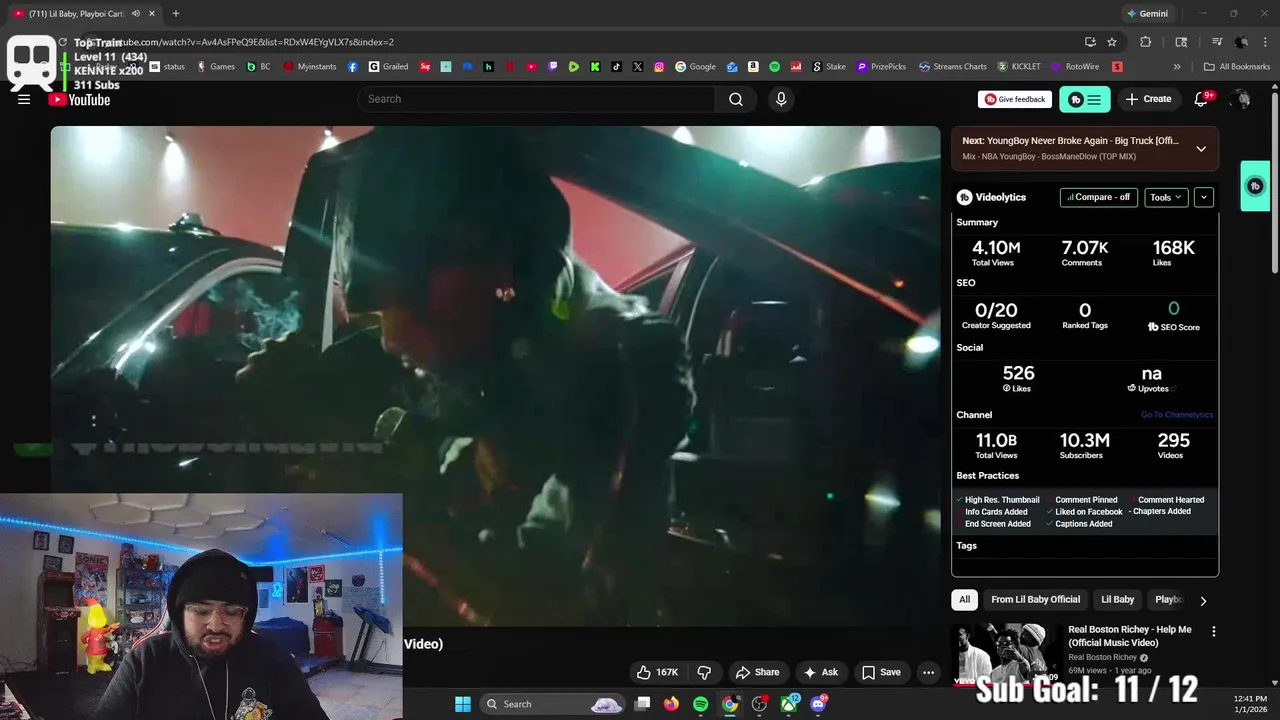Bookmark this page with the star
1280x720 pixels.
pyautogui.click(x=1112, y=42)
